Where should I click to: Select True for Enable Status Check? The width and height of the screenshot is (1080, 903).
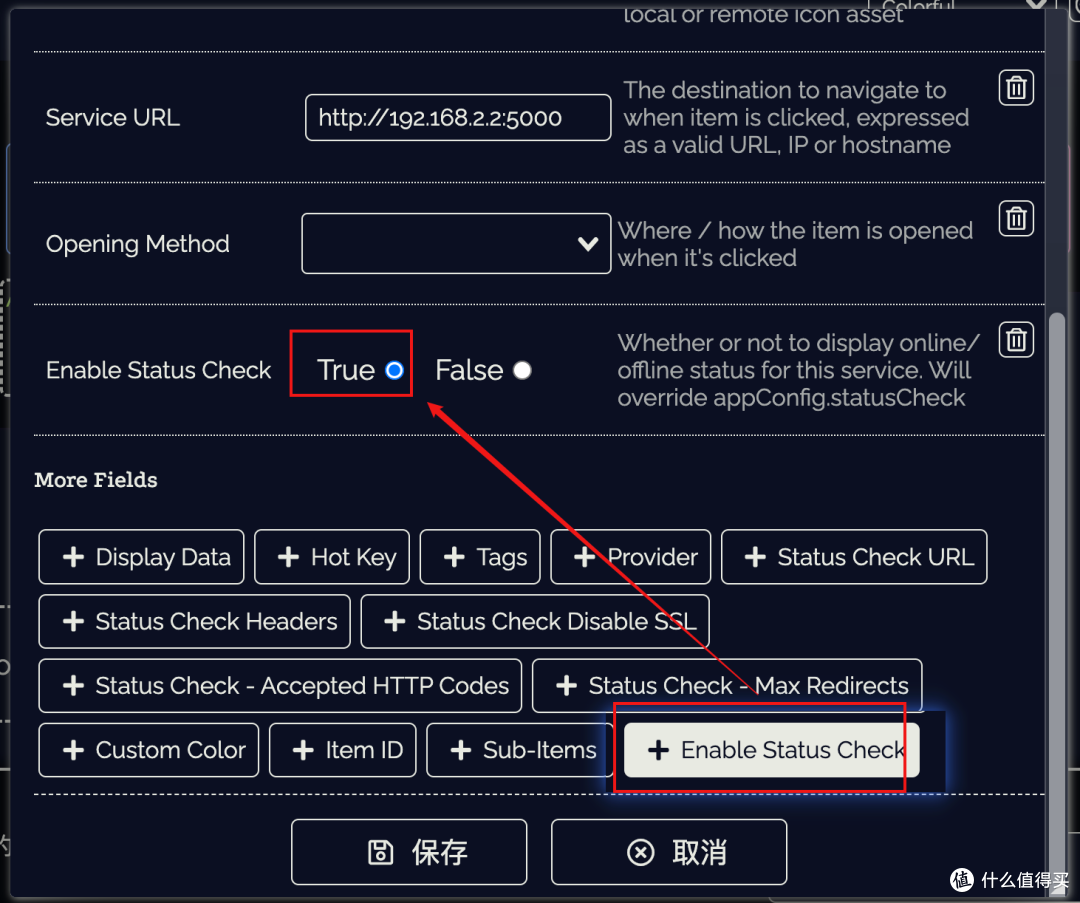(x=394, y=371)
